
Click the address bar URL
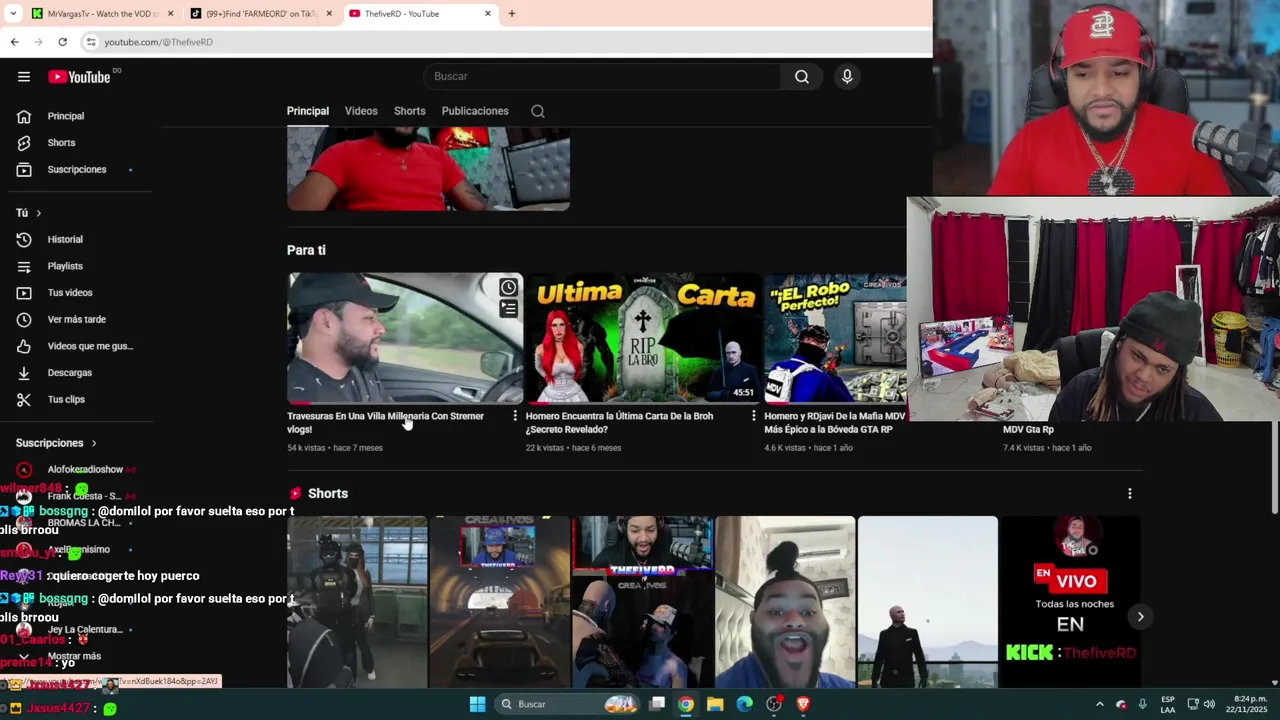pos(158,42)
